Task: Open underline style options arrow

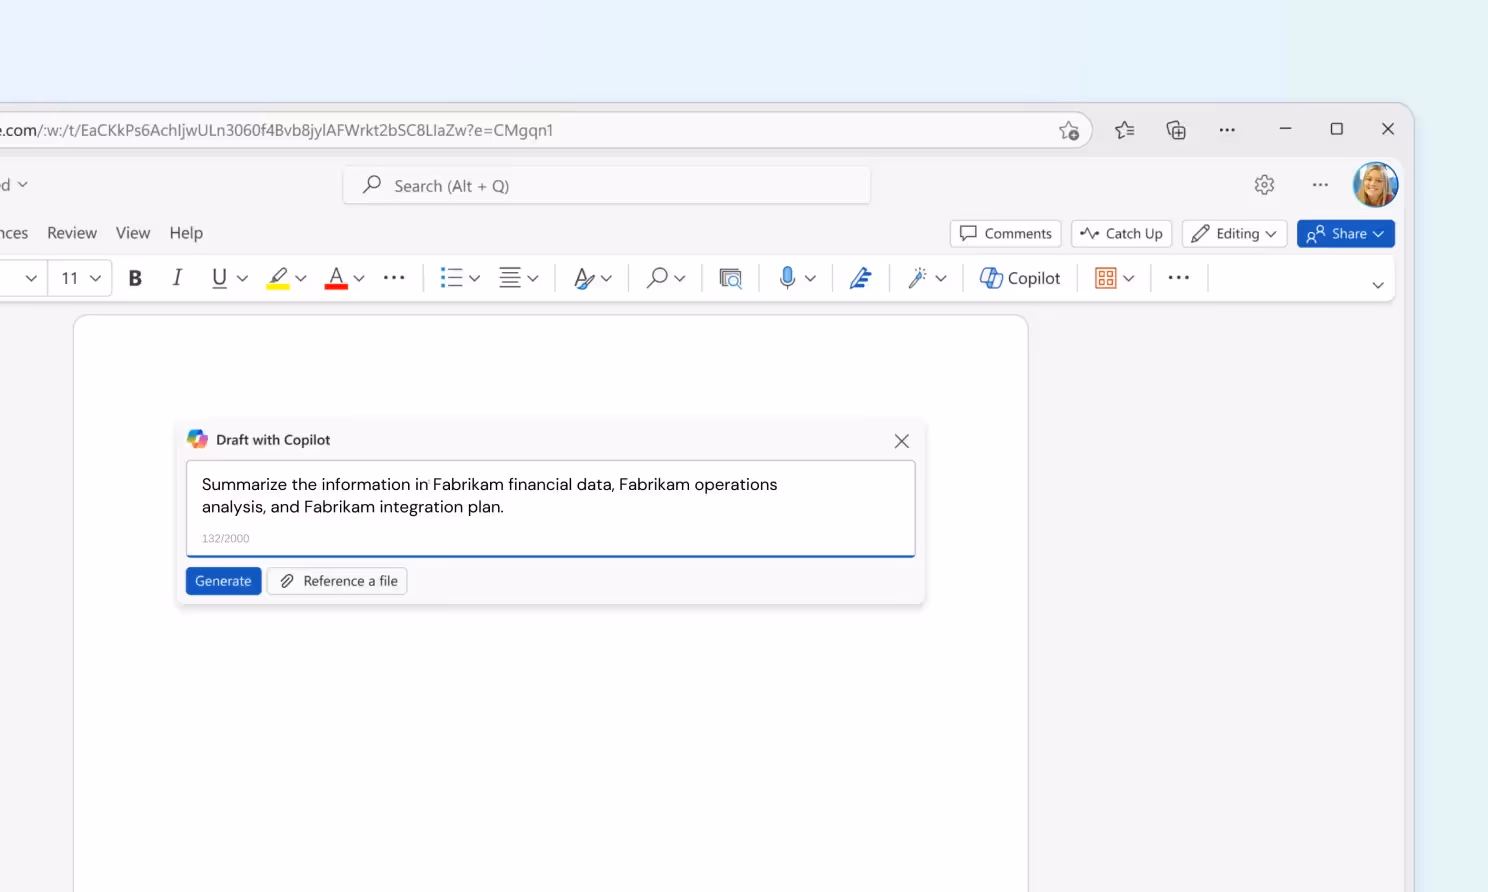Action: [x=242, y=278]
